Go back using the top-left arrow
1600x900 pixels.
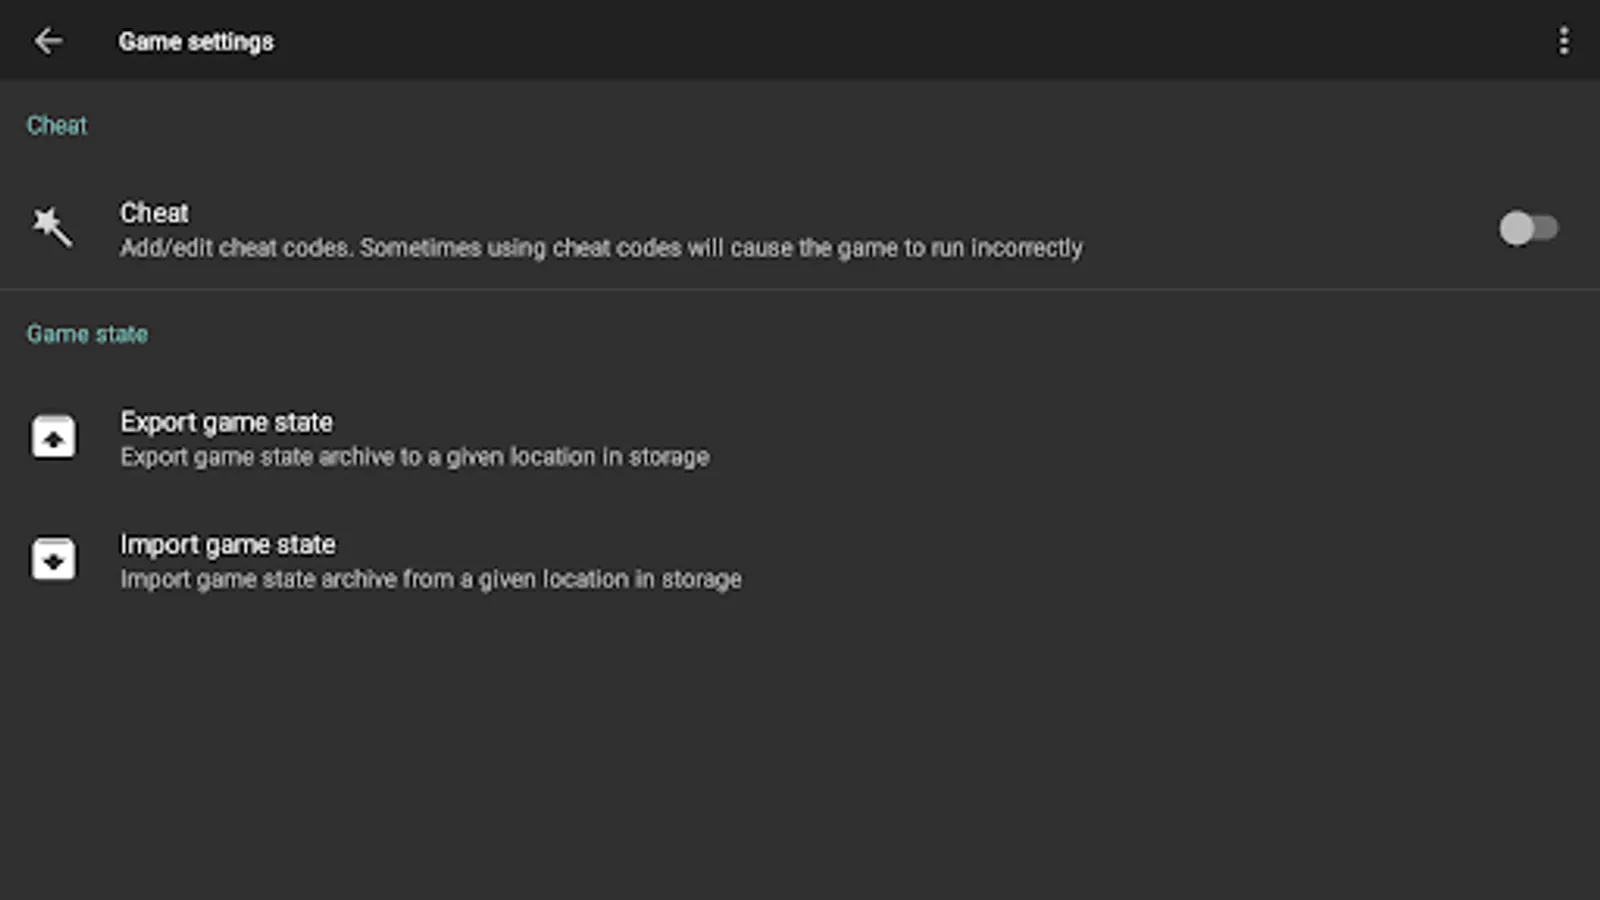[48, 41]
